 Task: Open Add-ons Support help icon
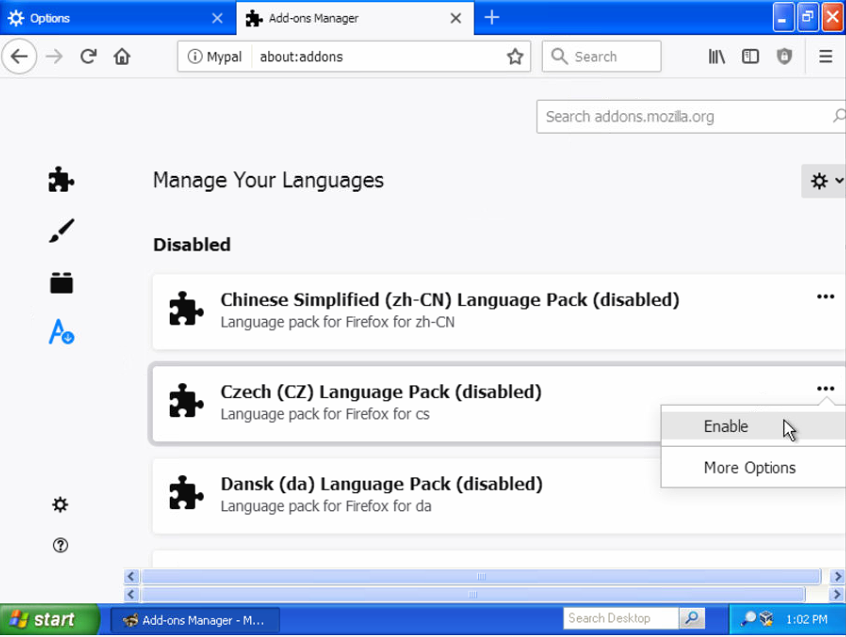click(x=60, y=545)
